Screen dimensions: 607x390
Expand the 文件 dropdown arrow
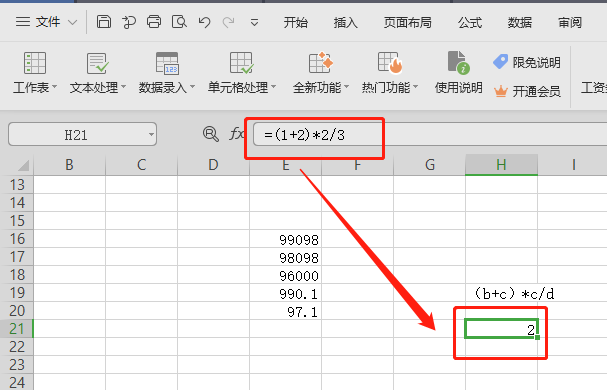[x=72, y=22]
